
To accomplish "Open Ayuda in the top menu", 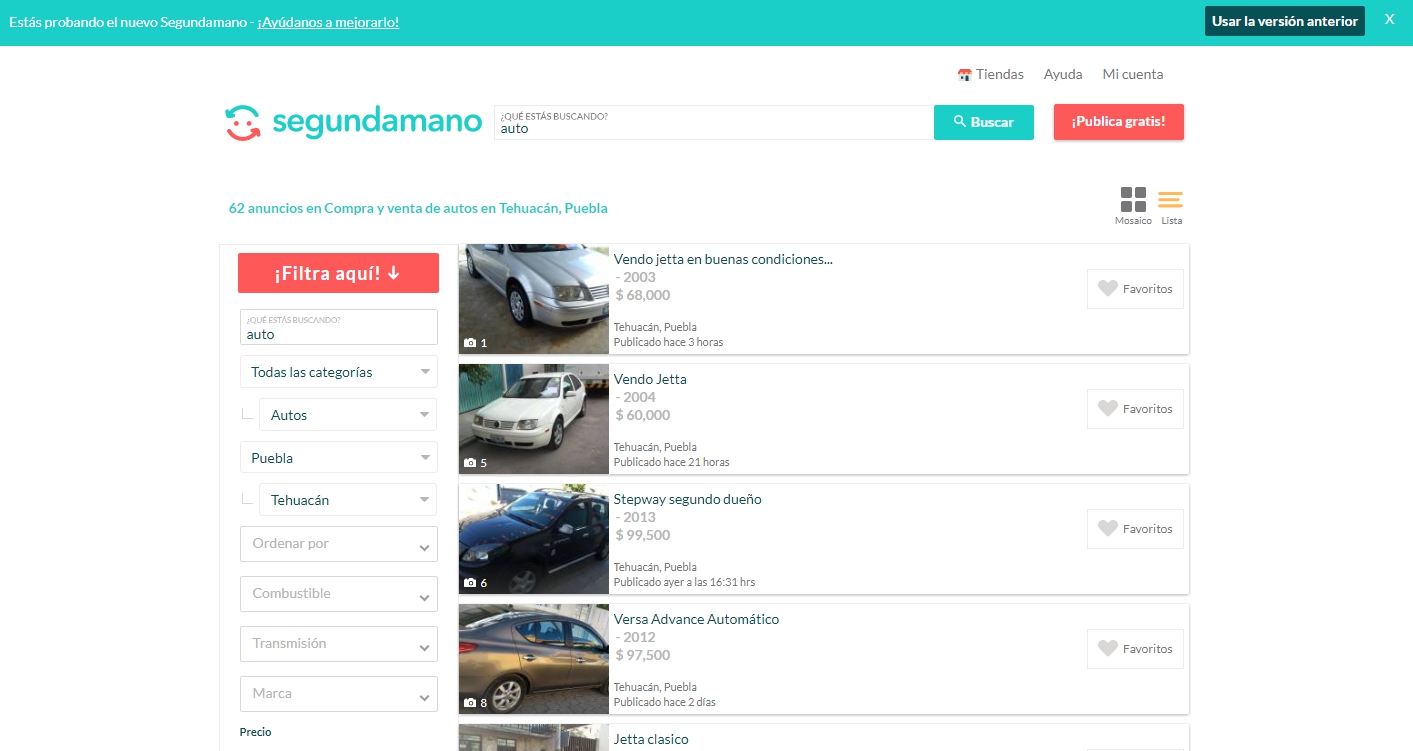I will pos(1063,74).
